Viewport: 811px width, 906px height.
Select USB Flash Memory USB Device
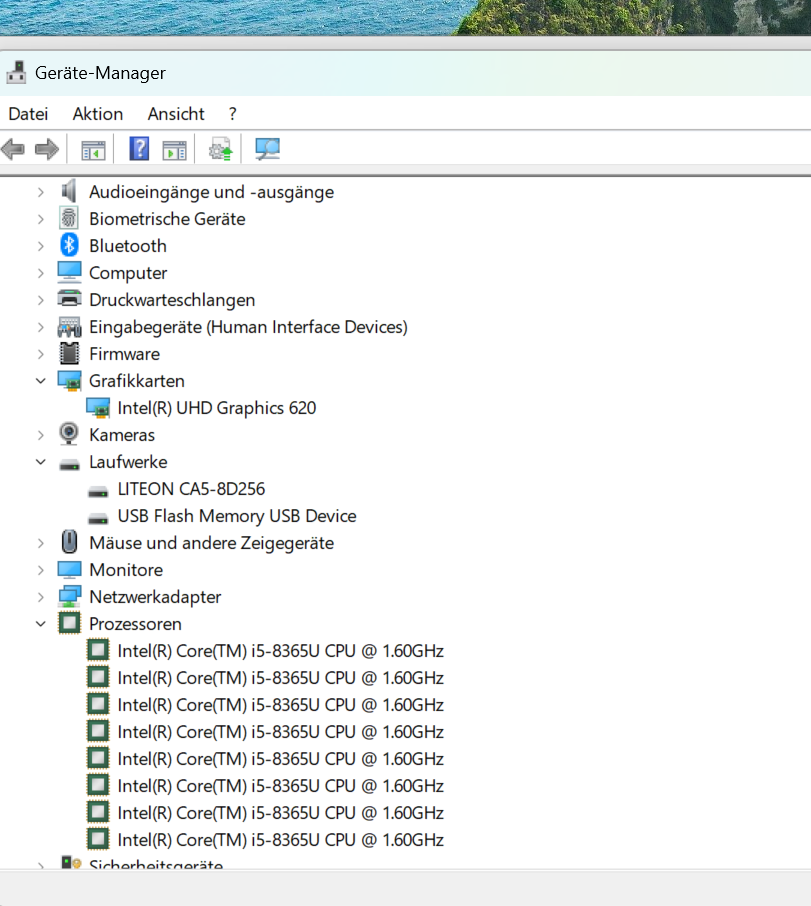(x=237, y=516)
